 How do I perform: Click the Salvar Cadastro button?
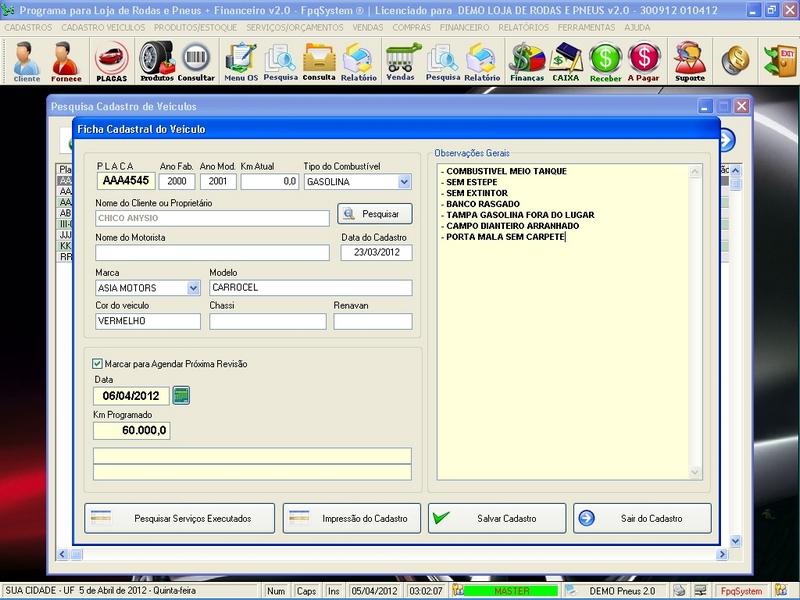[496, 518]
